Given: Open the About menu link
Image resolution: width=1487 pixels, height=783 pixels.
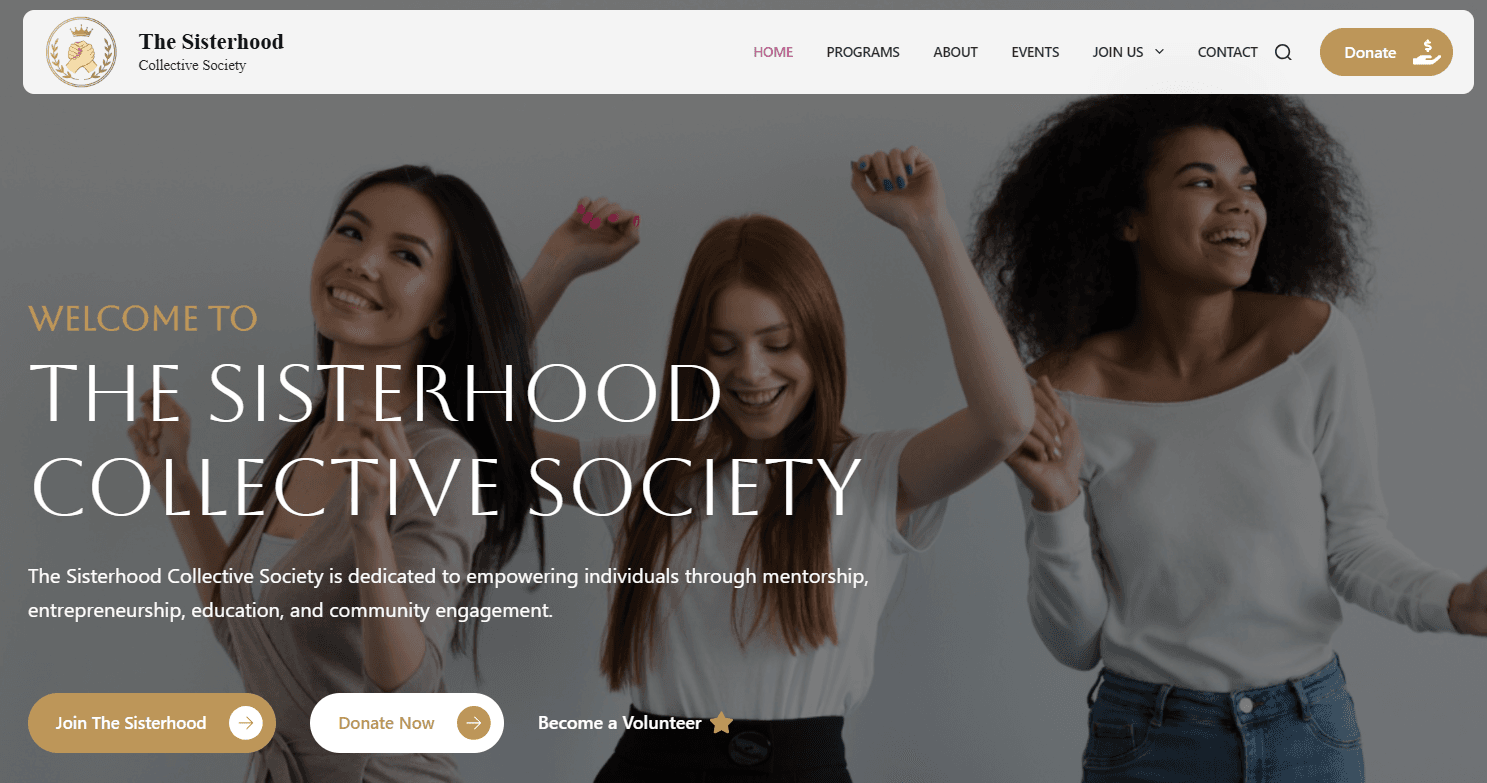Looking at the screenshot, I should pyautogui.click(x=955, y=52).
